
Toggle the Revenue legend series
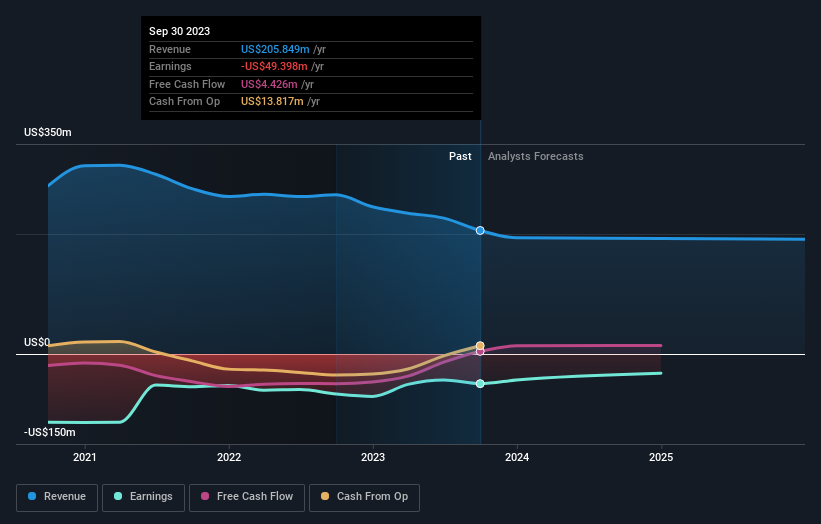point(57,497)
